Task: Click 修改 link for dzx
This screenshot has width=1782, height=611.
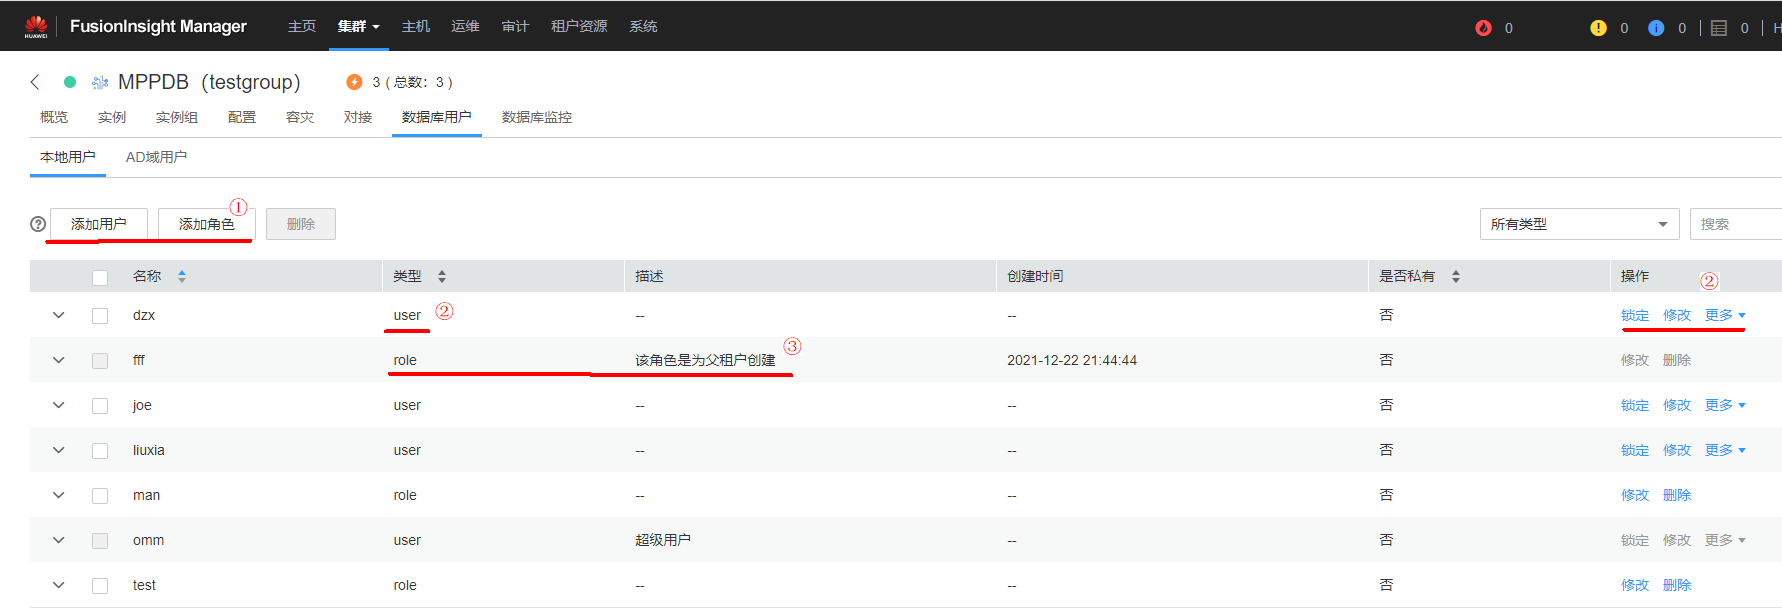Action: tap(1677, 315)
